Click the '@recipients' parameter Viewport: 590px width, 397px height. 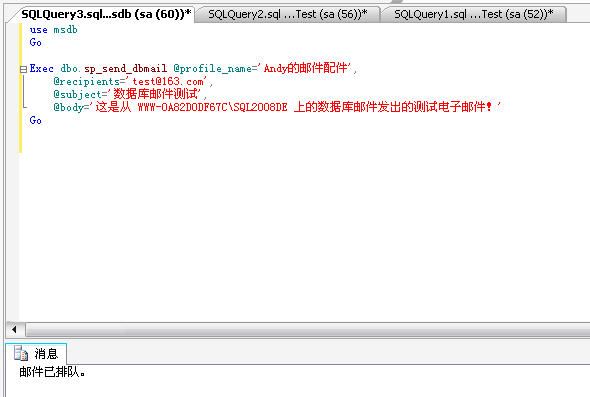[87, 82]
